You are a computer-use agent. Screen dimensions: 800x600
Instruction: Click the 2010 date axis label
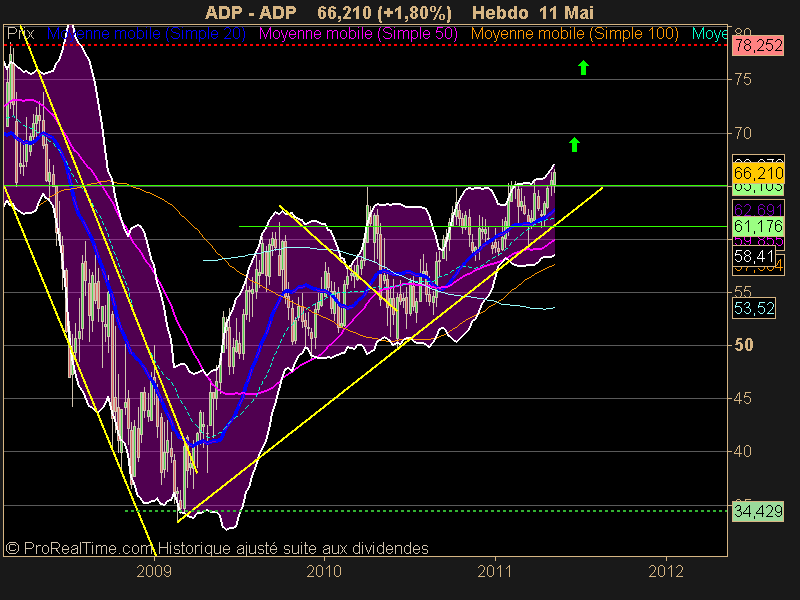tap(324, 571)
